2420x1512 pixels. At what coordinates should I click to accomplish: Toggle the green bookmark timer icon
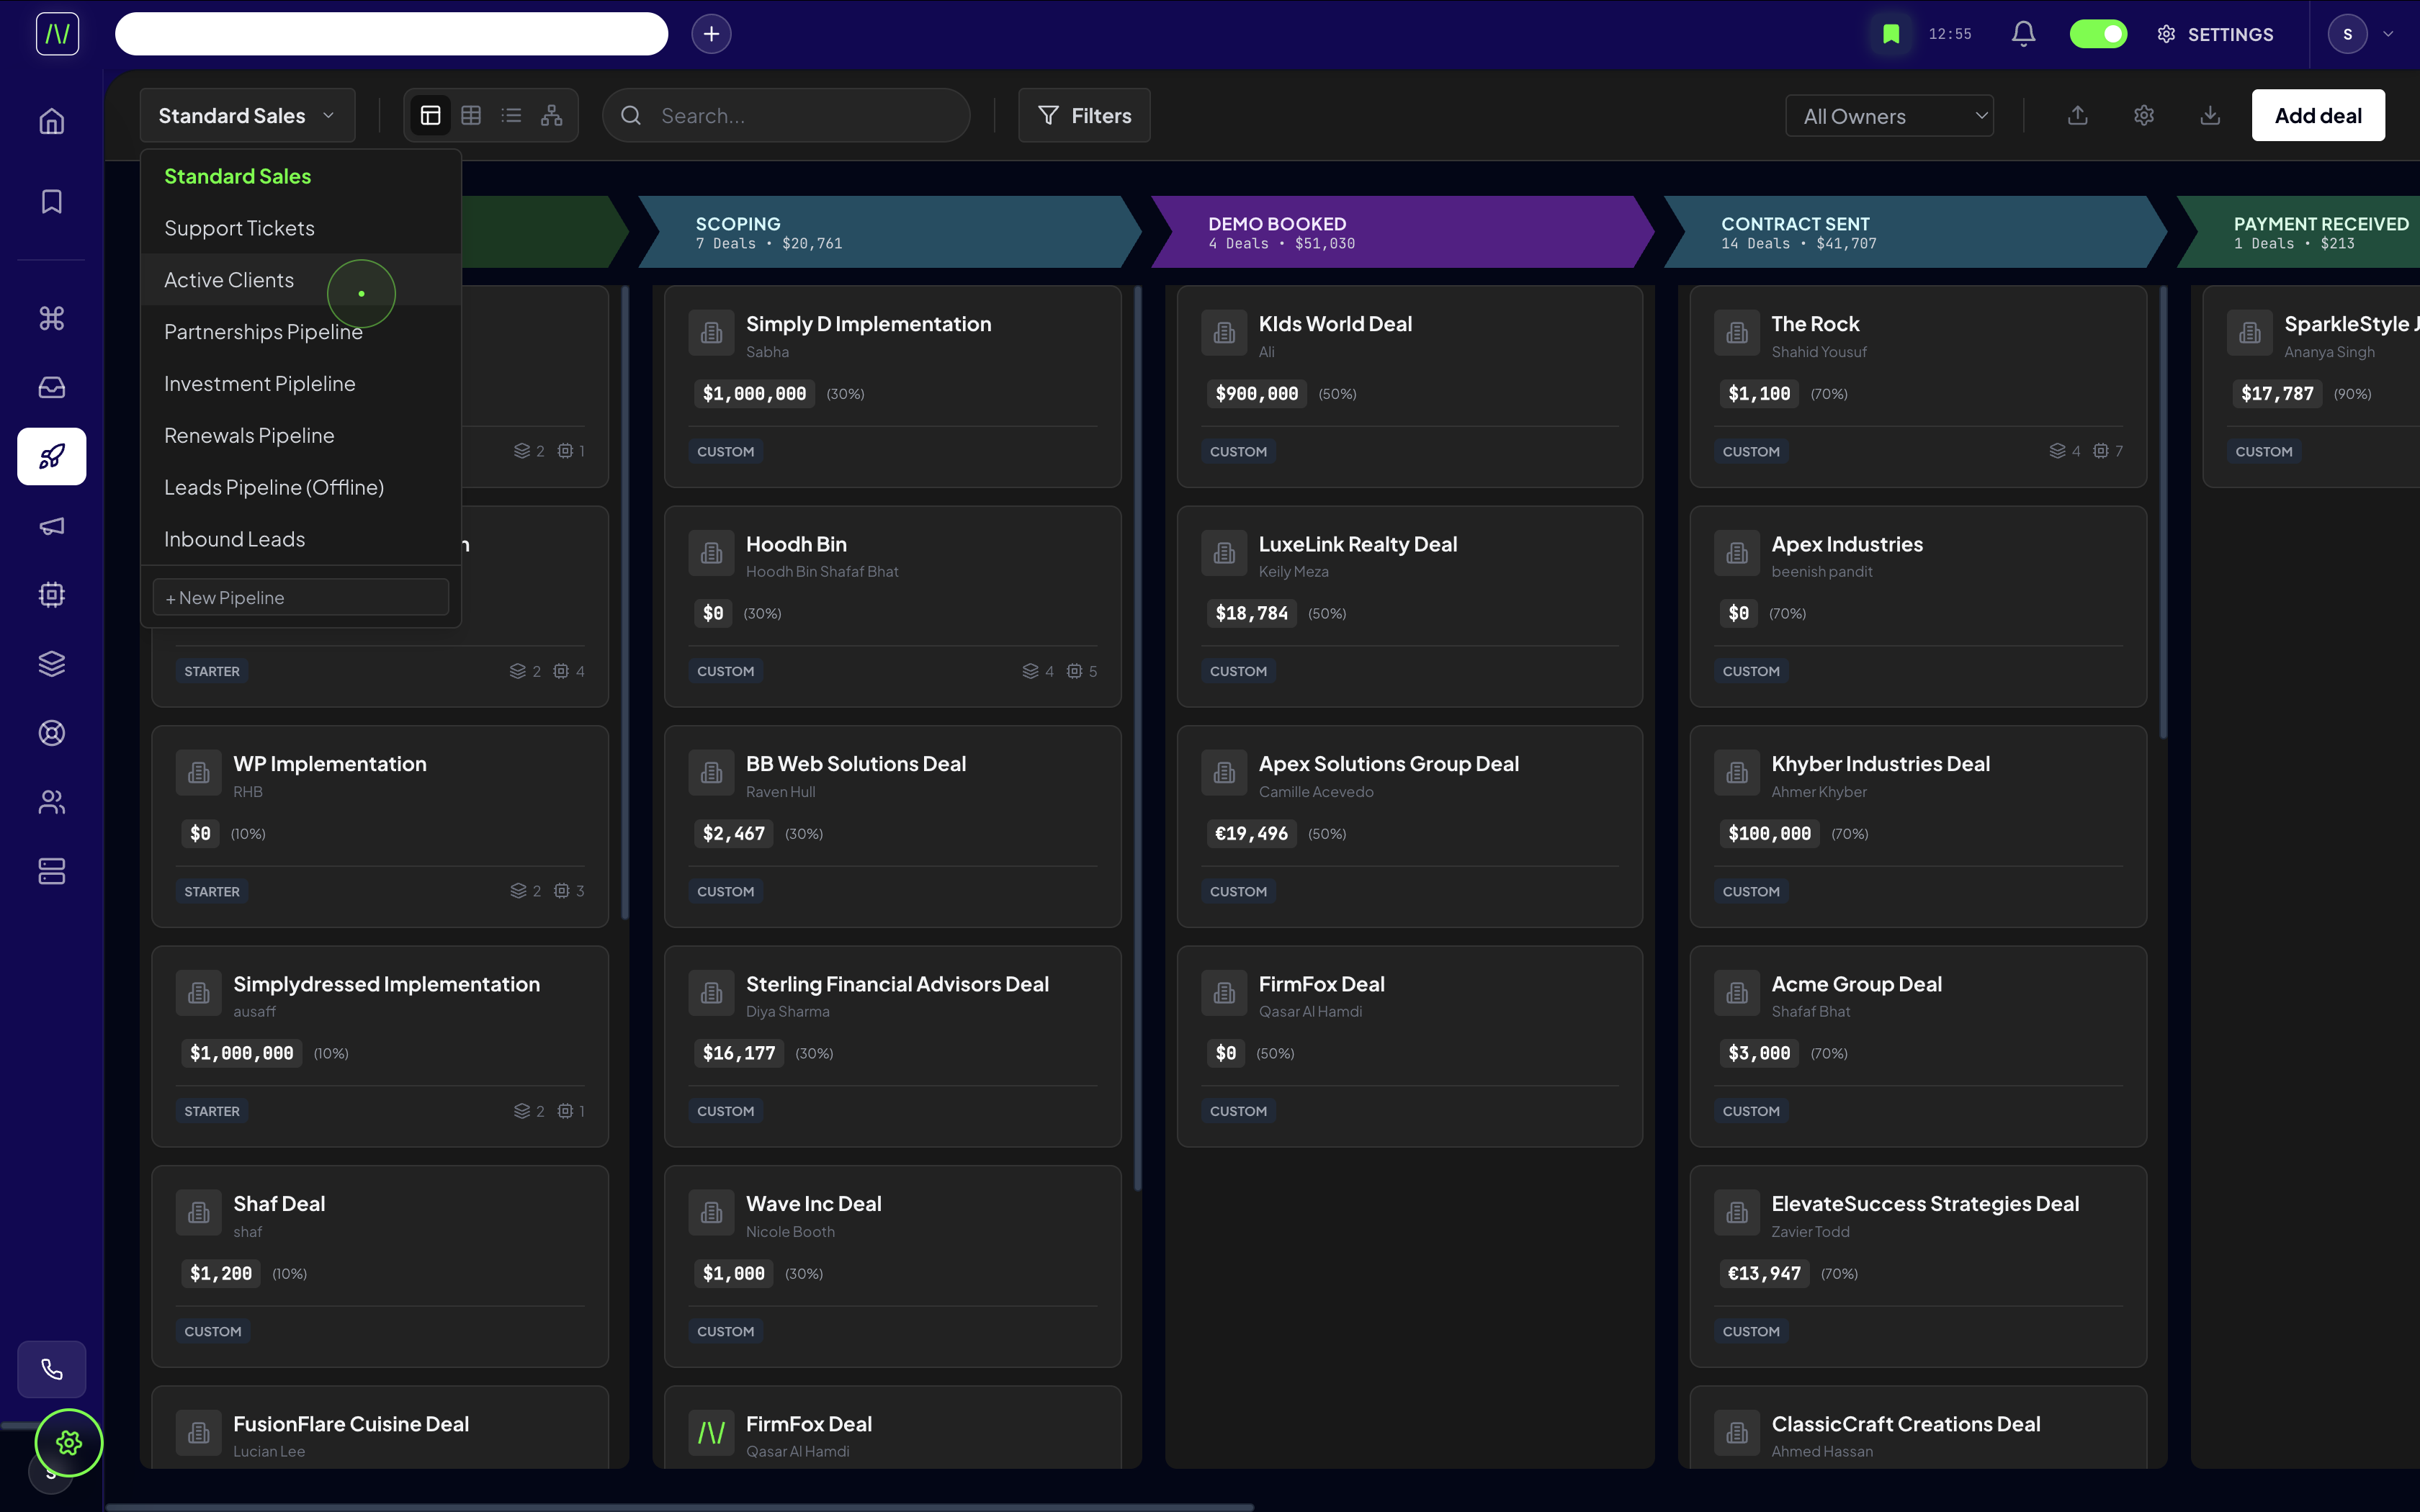coord(1891,34)
